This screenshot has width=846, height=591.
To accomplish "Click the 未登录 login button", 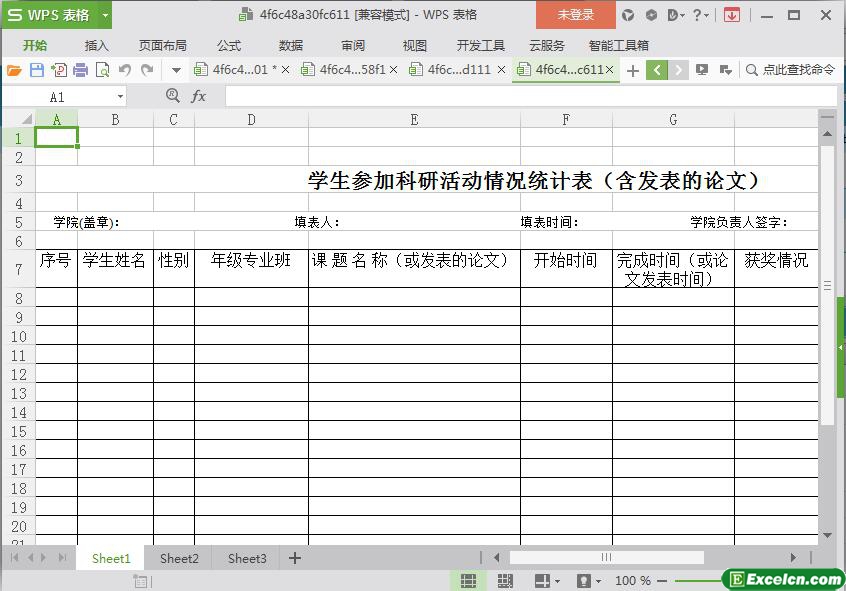I will [x=576, y=15].
